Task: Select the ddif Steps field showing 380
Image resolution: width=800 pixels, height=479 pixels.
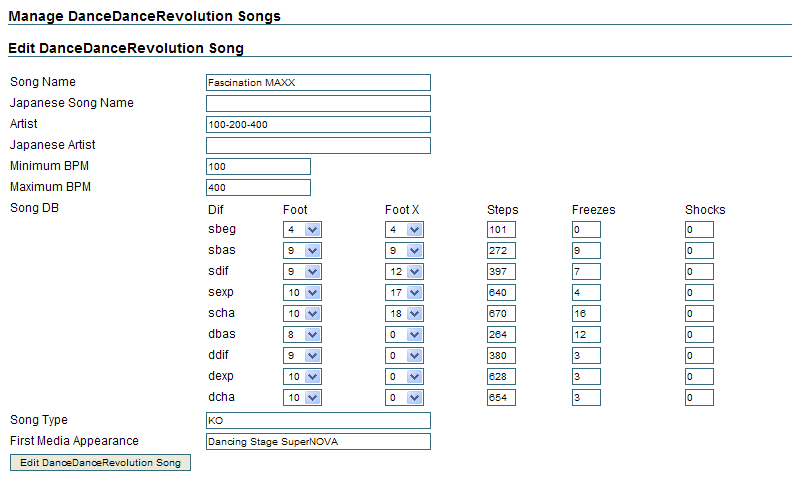Action: pyautogui.click(x=501, y=356)
